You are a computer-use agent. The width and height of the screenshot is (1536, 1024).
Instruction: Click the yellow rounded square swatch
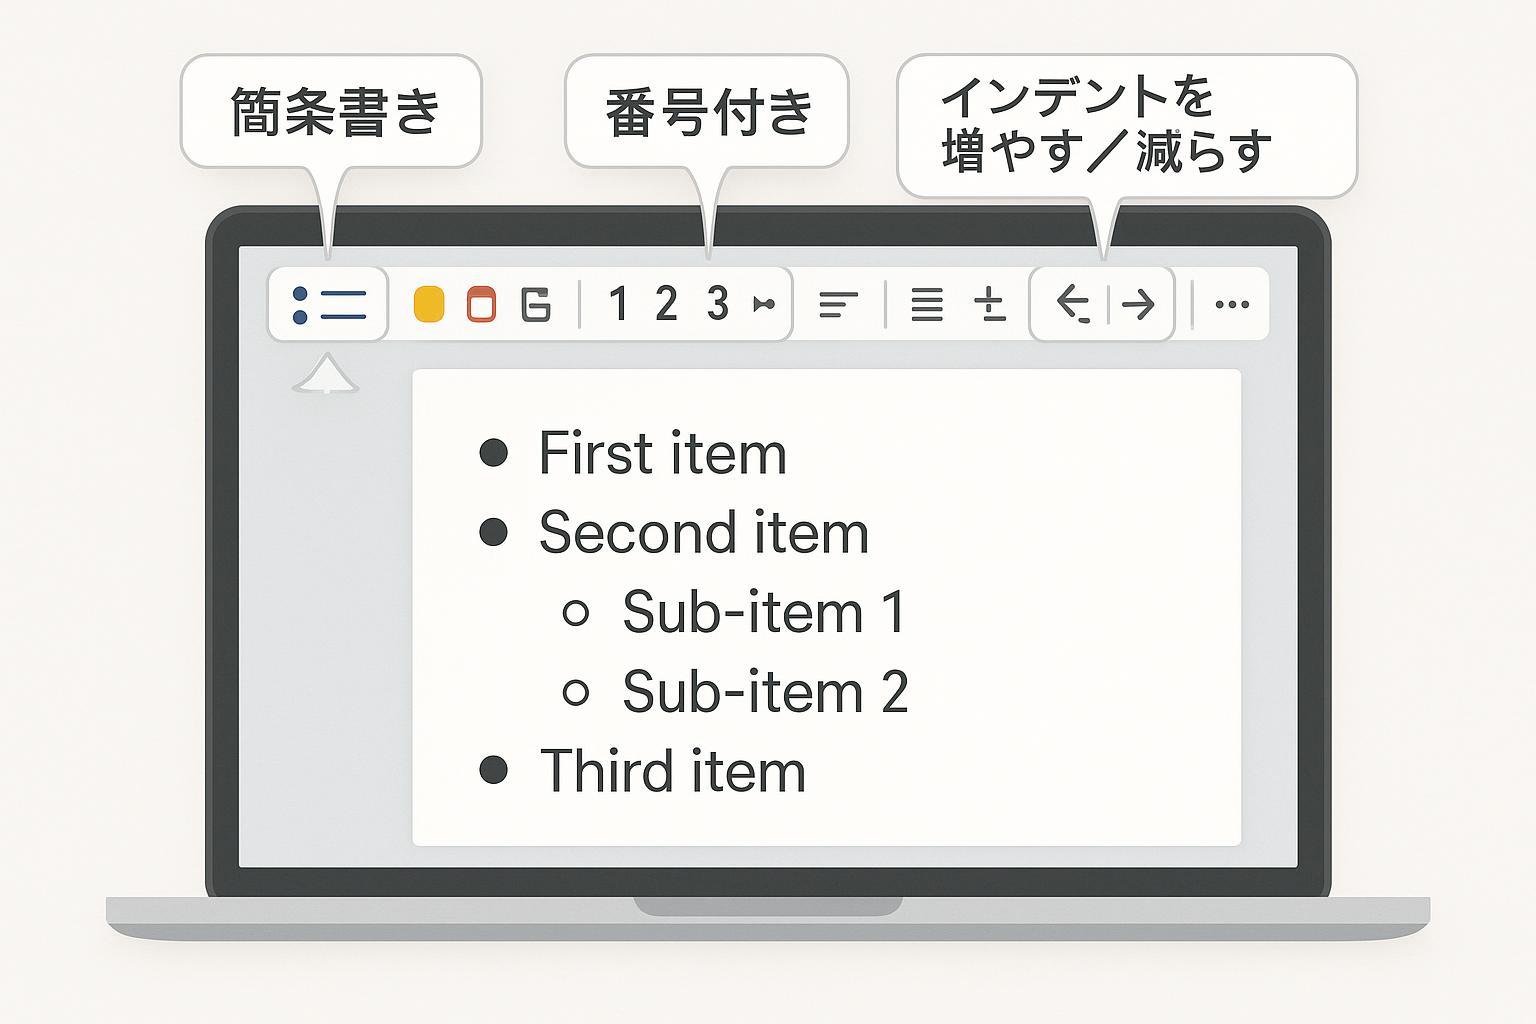(429, 304)
